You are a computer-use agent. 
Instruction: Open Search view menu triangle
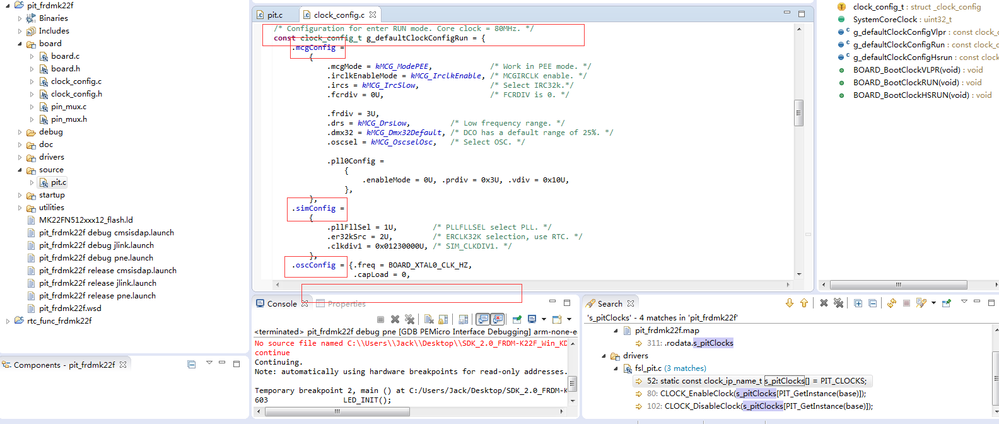[x=964, y=302]
